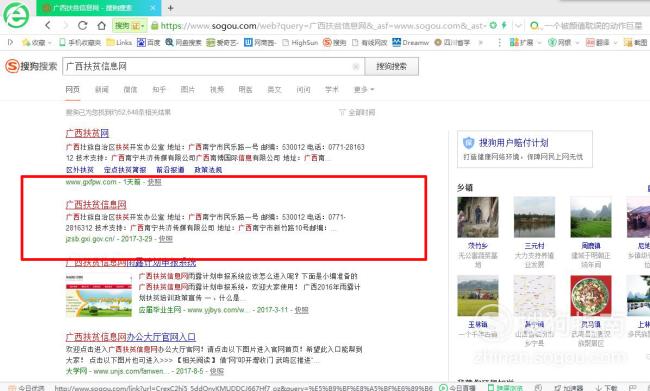
Task: Click the 同德镇 thumbnail
Action: pyautogui.click(x=591, y=217)
